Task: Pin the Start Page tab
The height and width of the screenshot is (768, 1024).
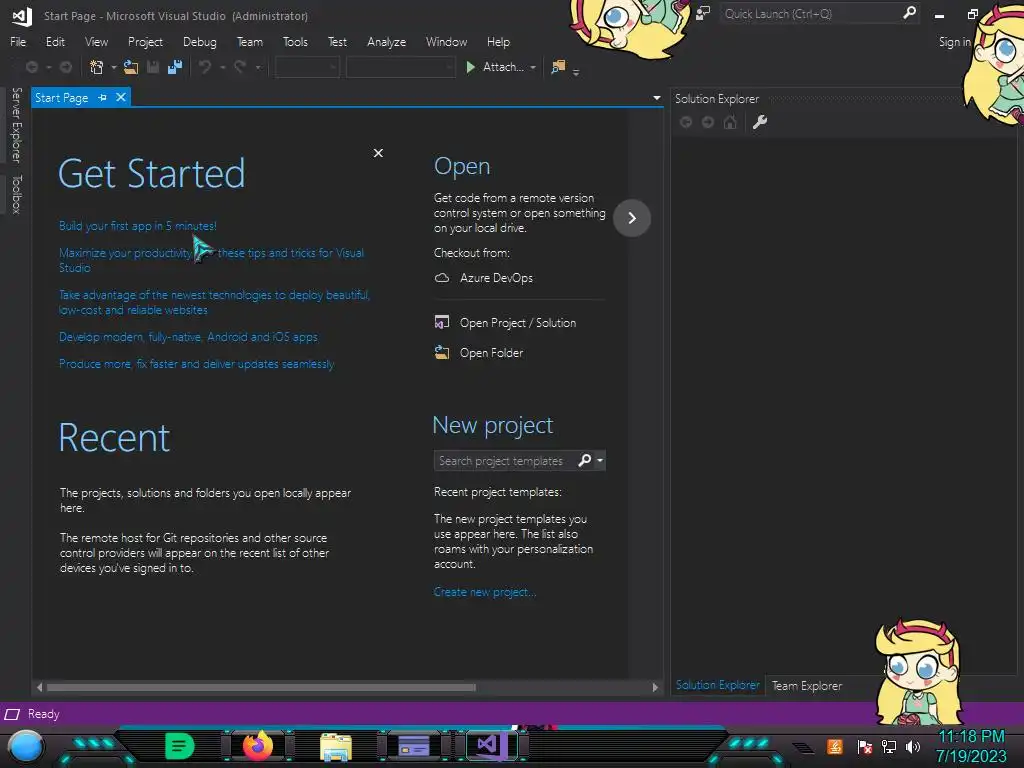Action: (103, 97)
